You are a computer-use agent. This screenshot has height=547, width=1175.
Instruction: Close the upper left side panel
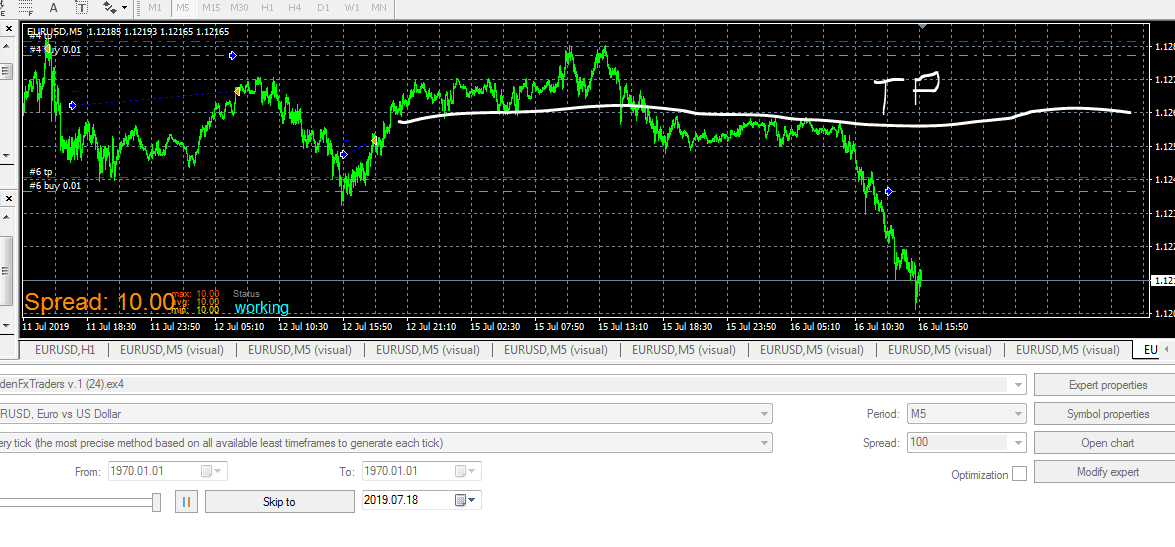pyautogui.click(x=9, y=28)
